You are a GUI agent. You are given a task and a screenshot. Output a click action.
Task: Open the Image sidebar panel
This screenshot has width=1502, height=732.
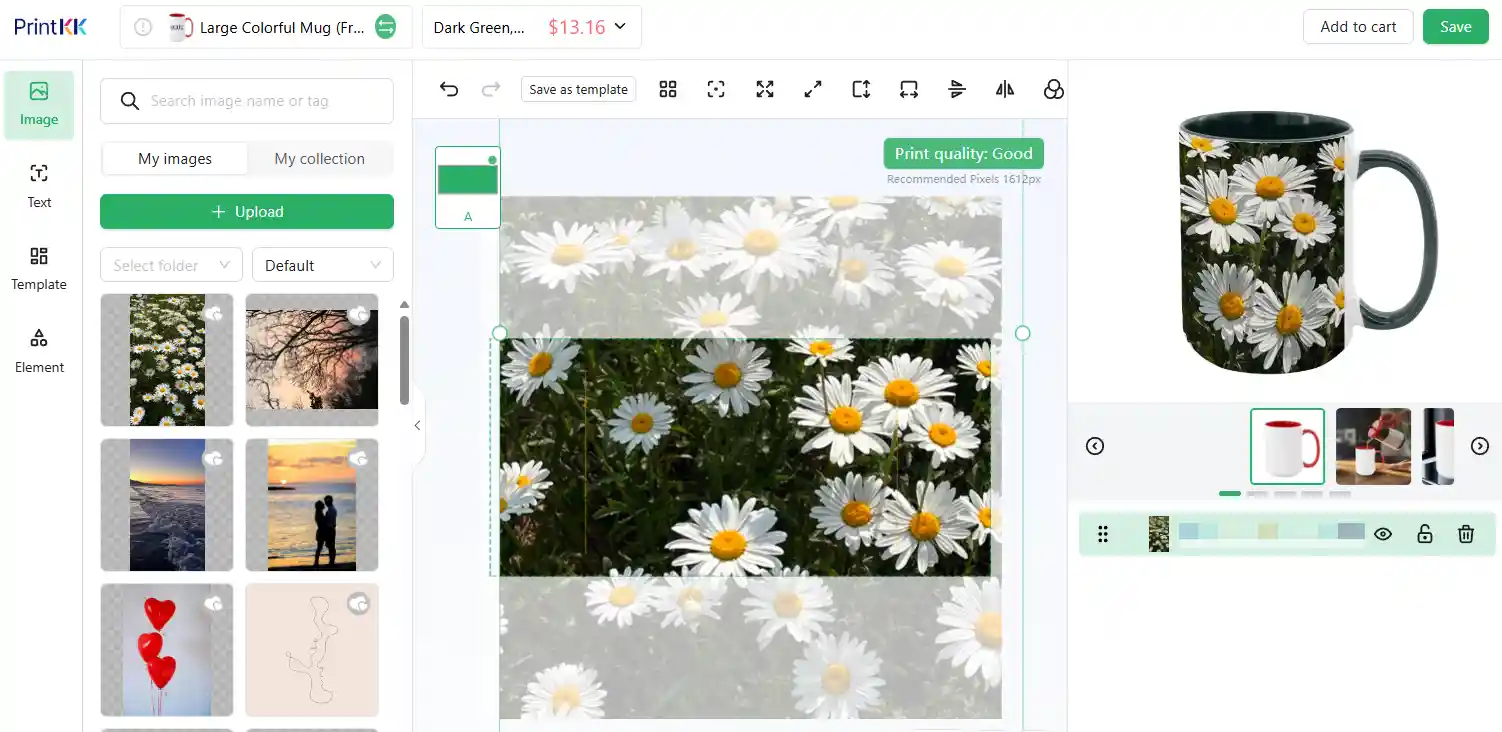point(39,104)
